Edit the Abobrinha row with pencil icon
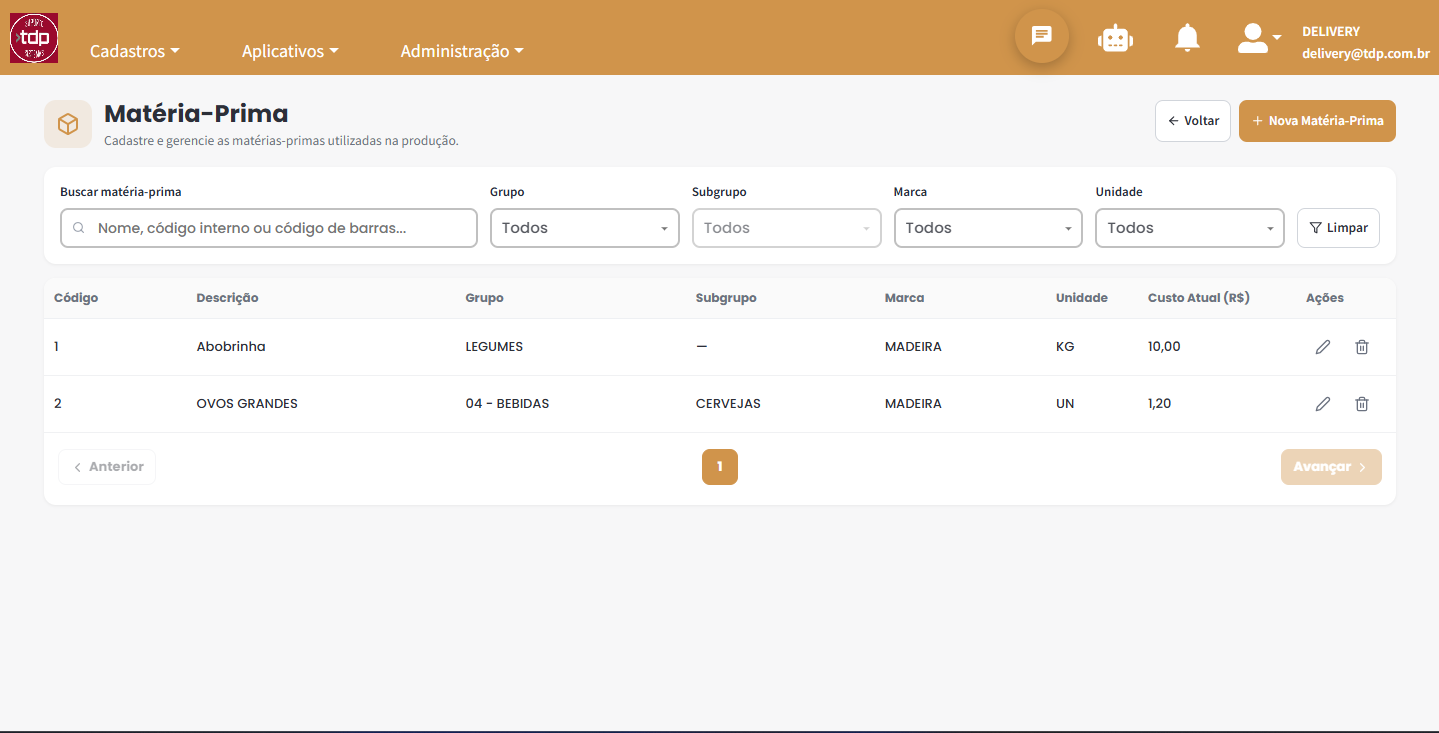This screenshot has width=1439, height=733. [1323, 347]
